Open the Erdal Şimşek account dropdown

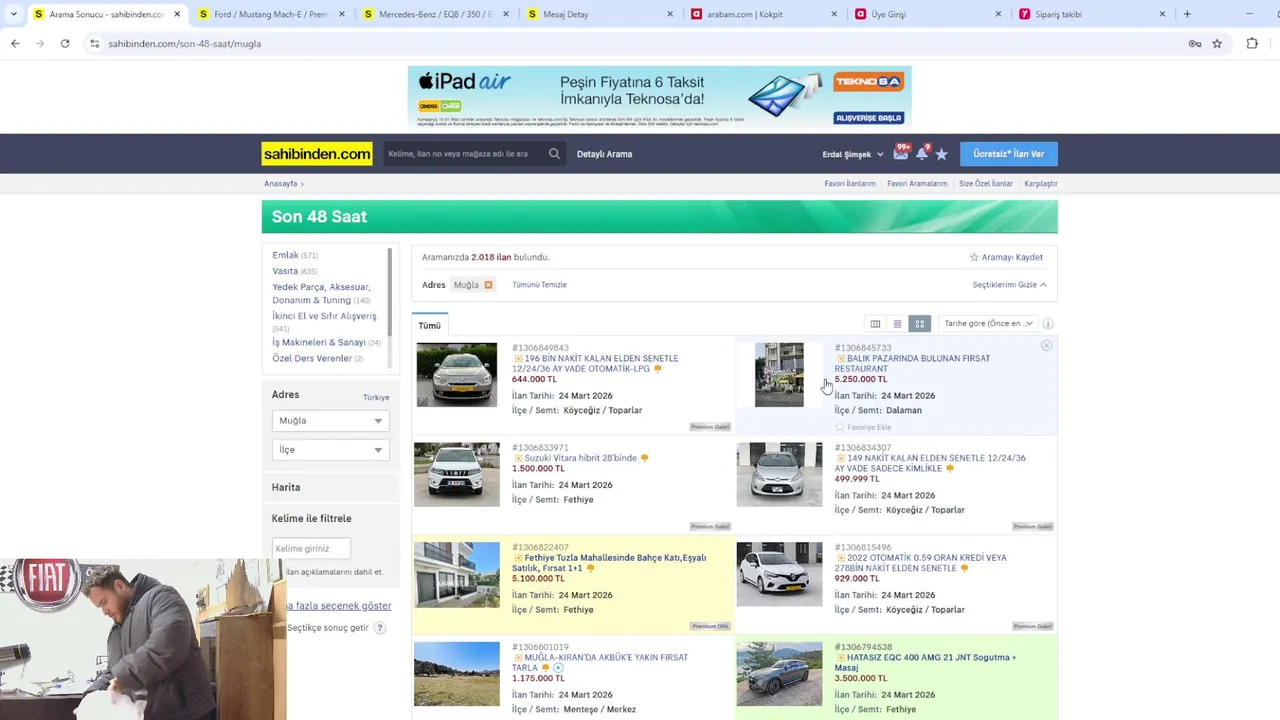coord(853,154)
